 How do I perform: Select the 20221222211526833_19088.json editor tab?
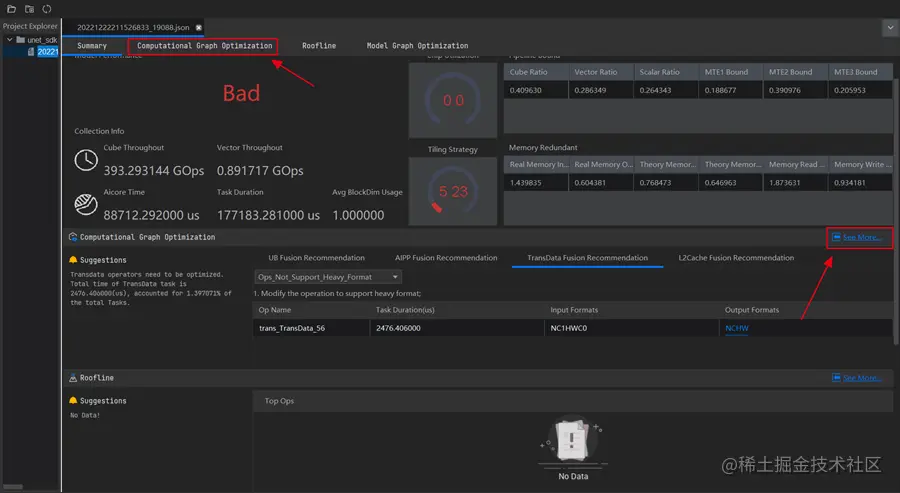pos(133,28)
